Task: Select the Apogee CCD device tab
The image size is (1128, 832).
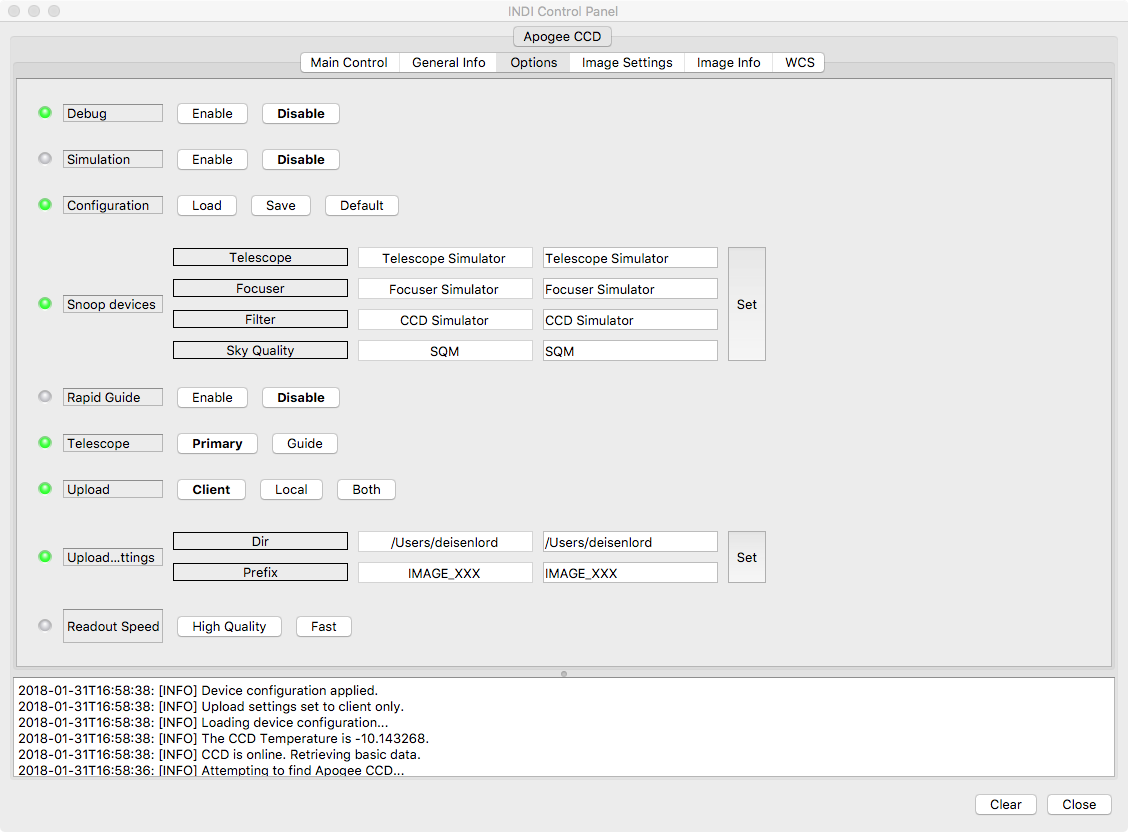Action: click(x=563, y=37)
